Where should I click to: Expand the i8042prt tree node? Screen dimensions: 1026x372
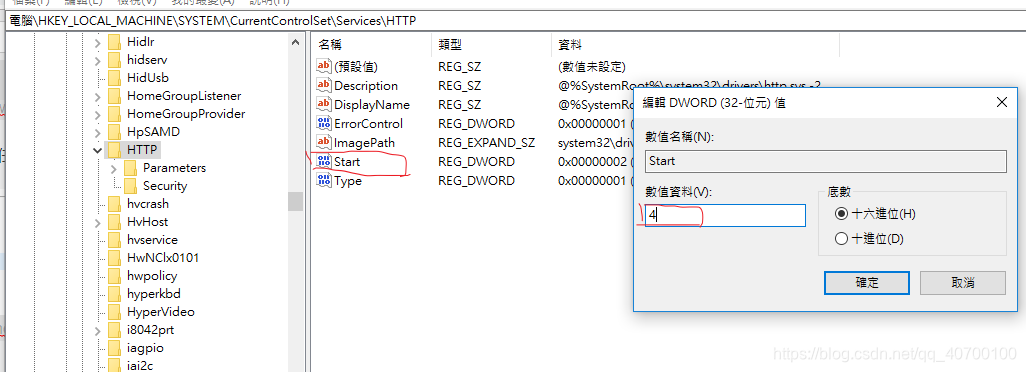coord(97,330)
